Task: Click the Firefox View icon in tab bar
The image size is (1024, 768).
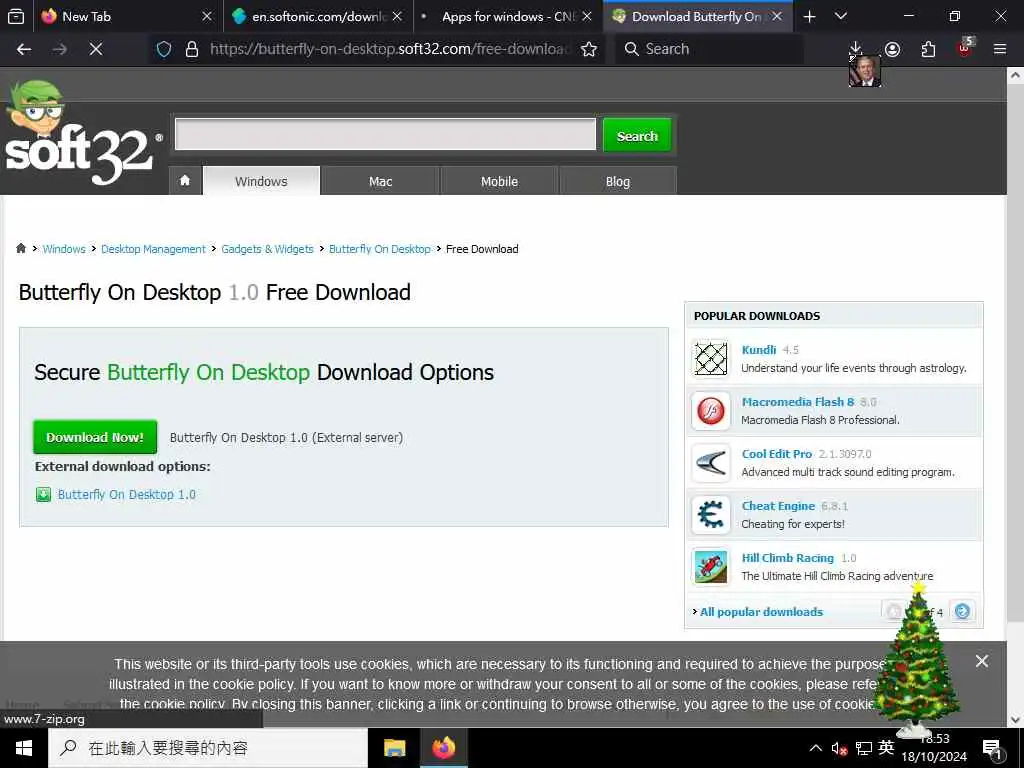Action: 16,16
